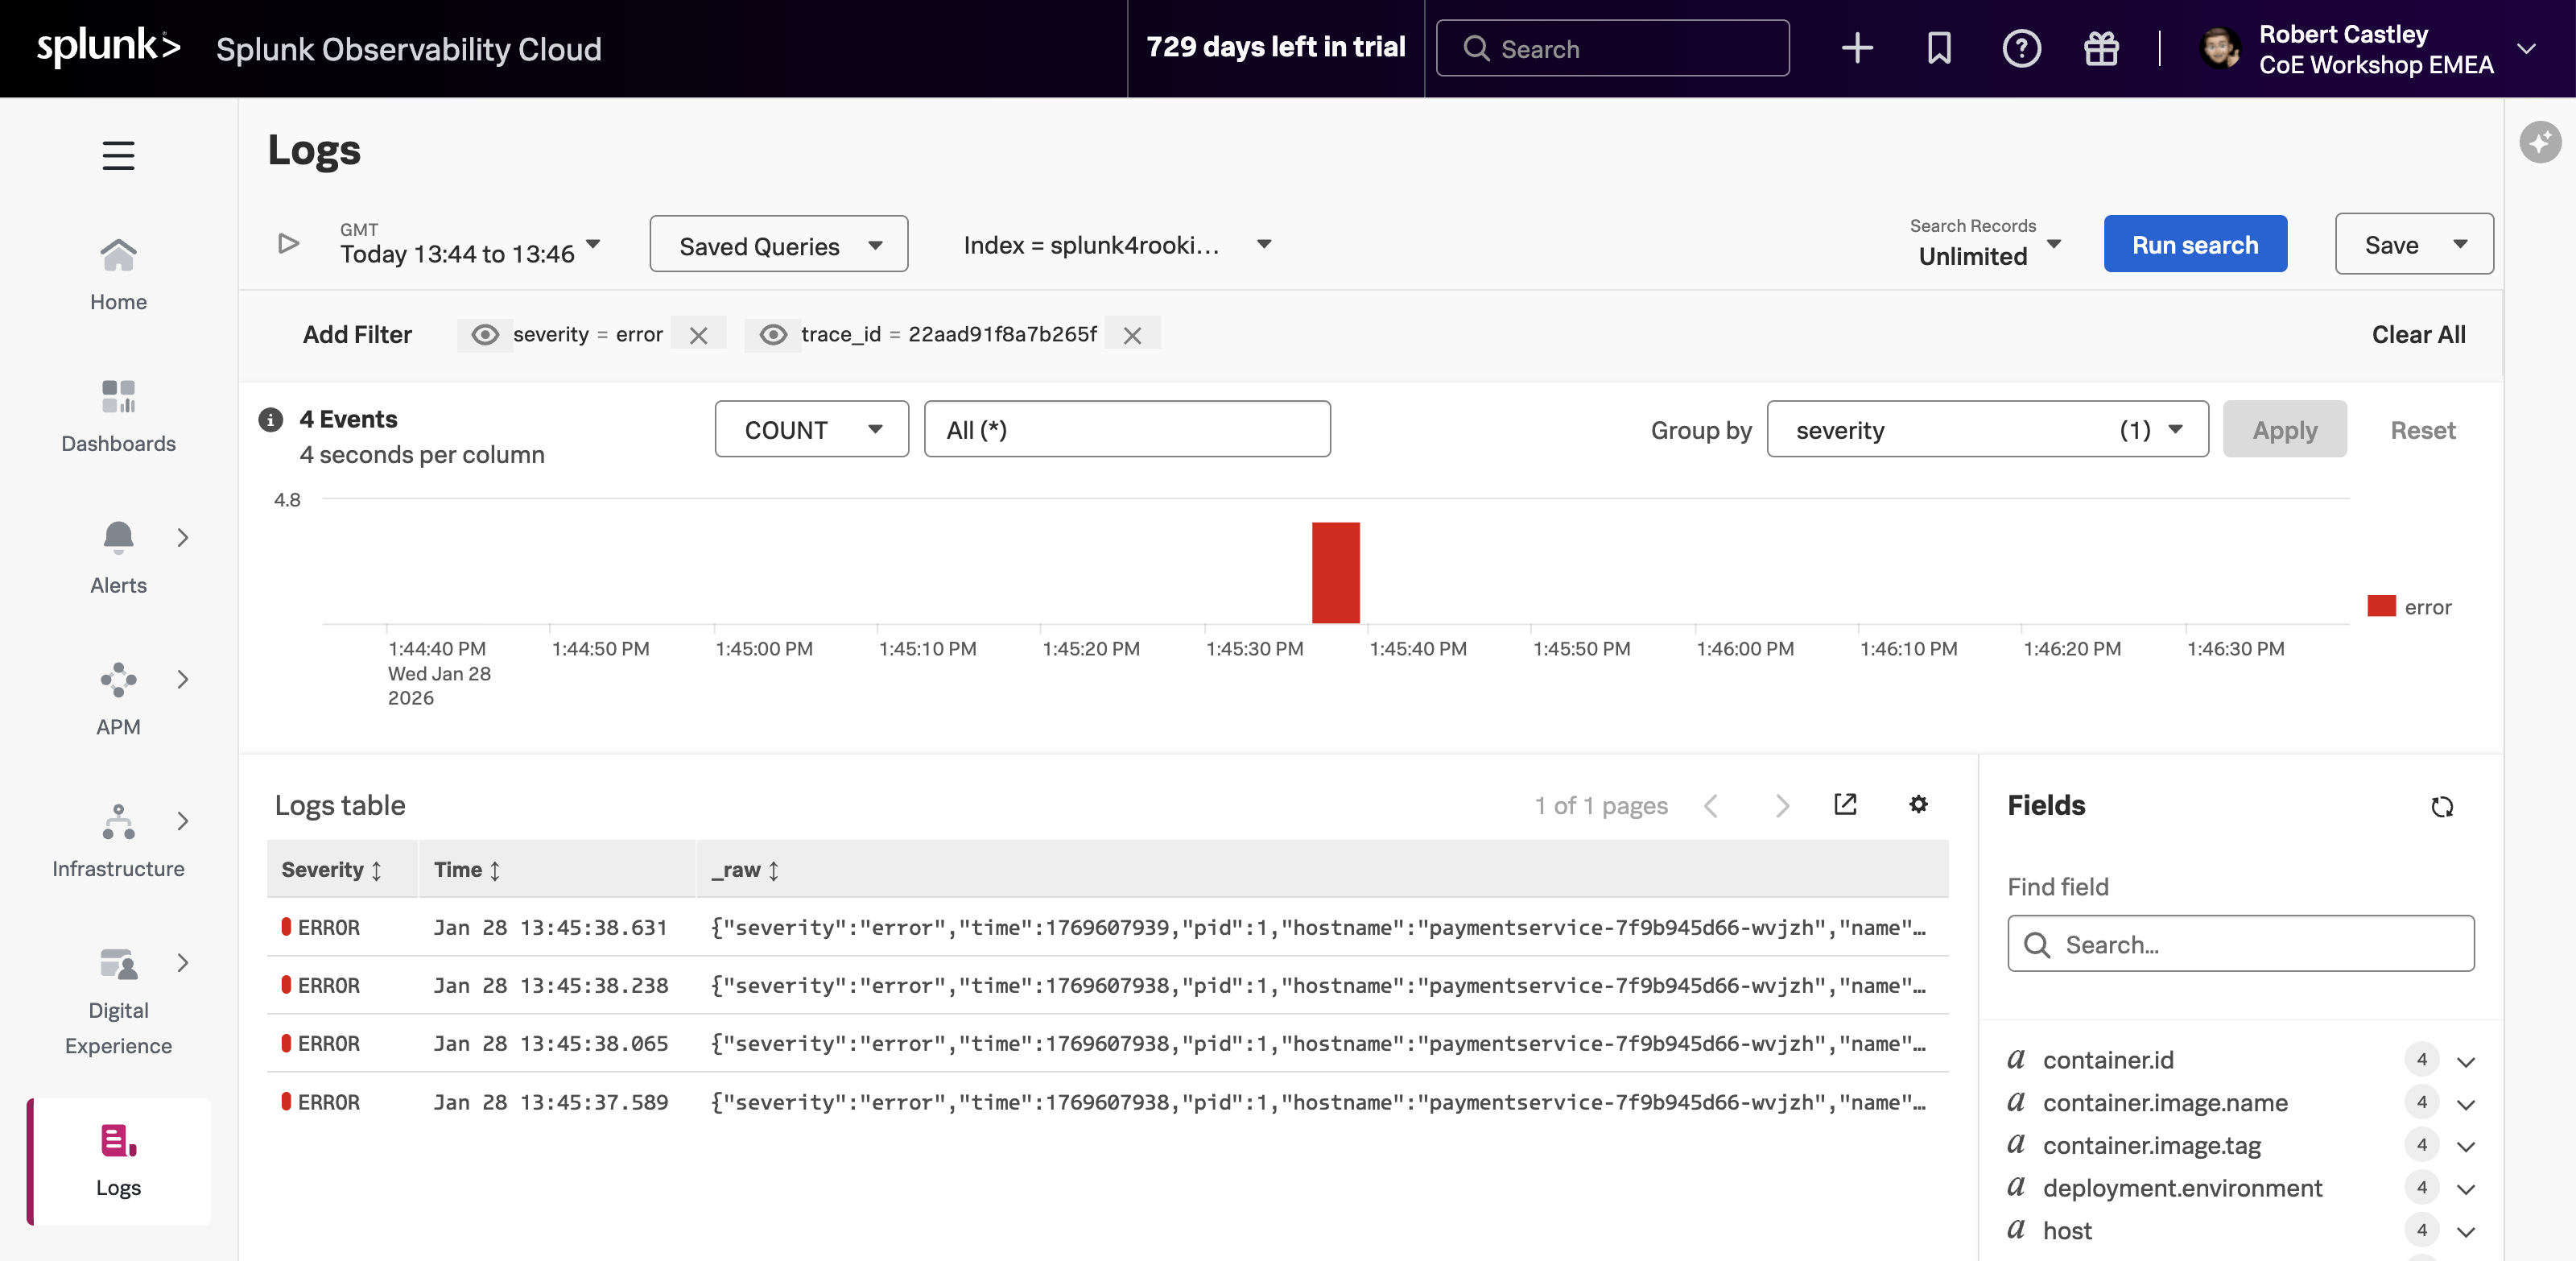Open the Saved Queries dropdown
The height and width of the screenshot is (1261, 2576).
[778, 244]
